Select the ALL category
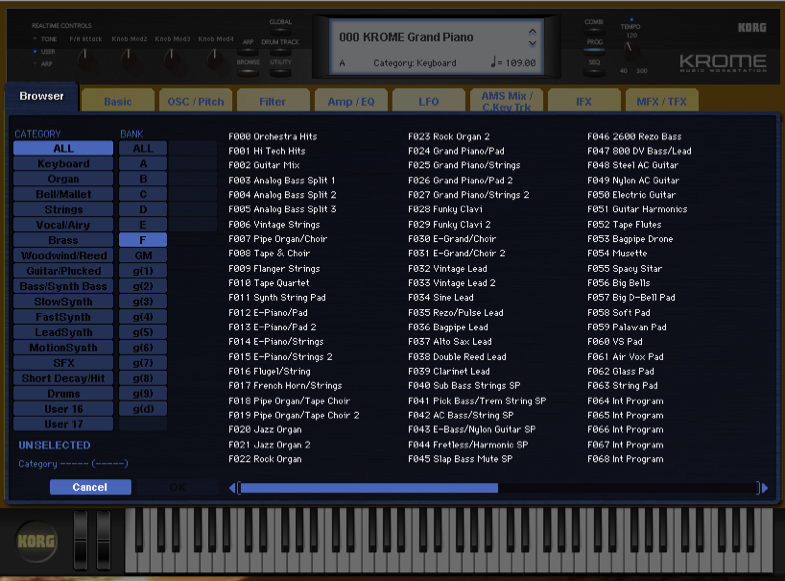The image size is (785, 581). (x=63, y=148)
